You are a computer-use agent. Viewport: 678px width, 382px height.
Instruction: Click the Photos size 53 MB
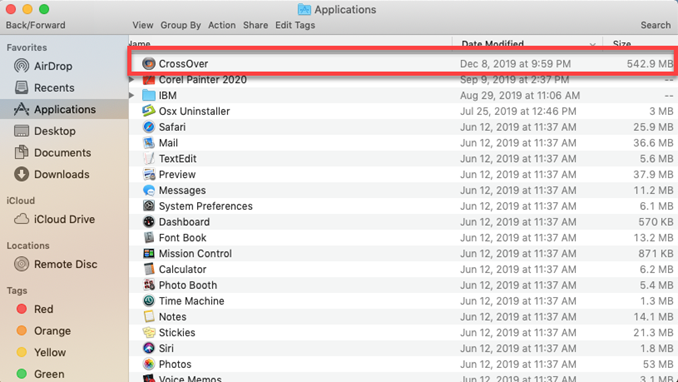pyautogui.click(x=658, y=364)
